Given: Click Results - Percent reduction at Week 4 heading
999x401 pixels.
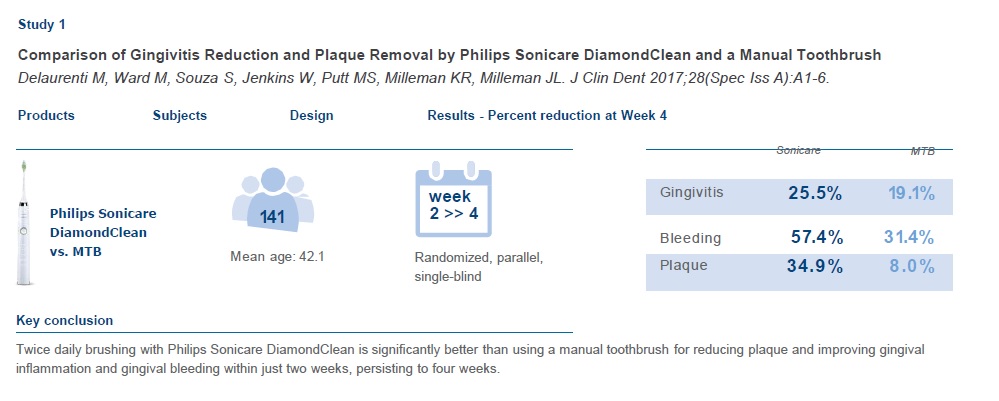Looking at the screenshot, I should (547, 115).
